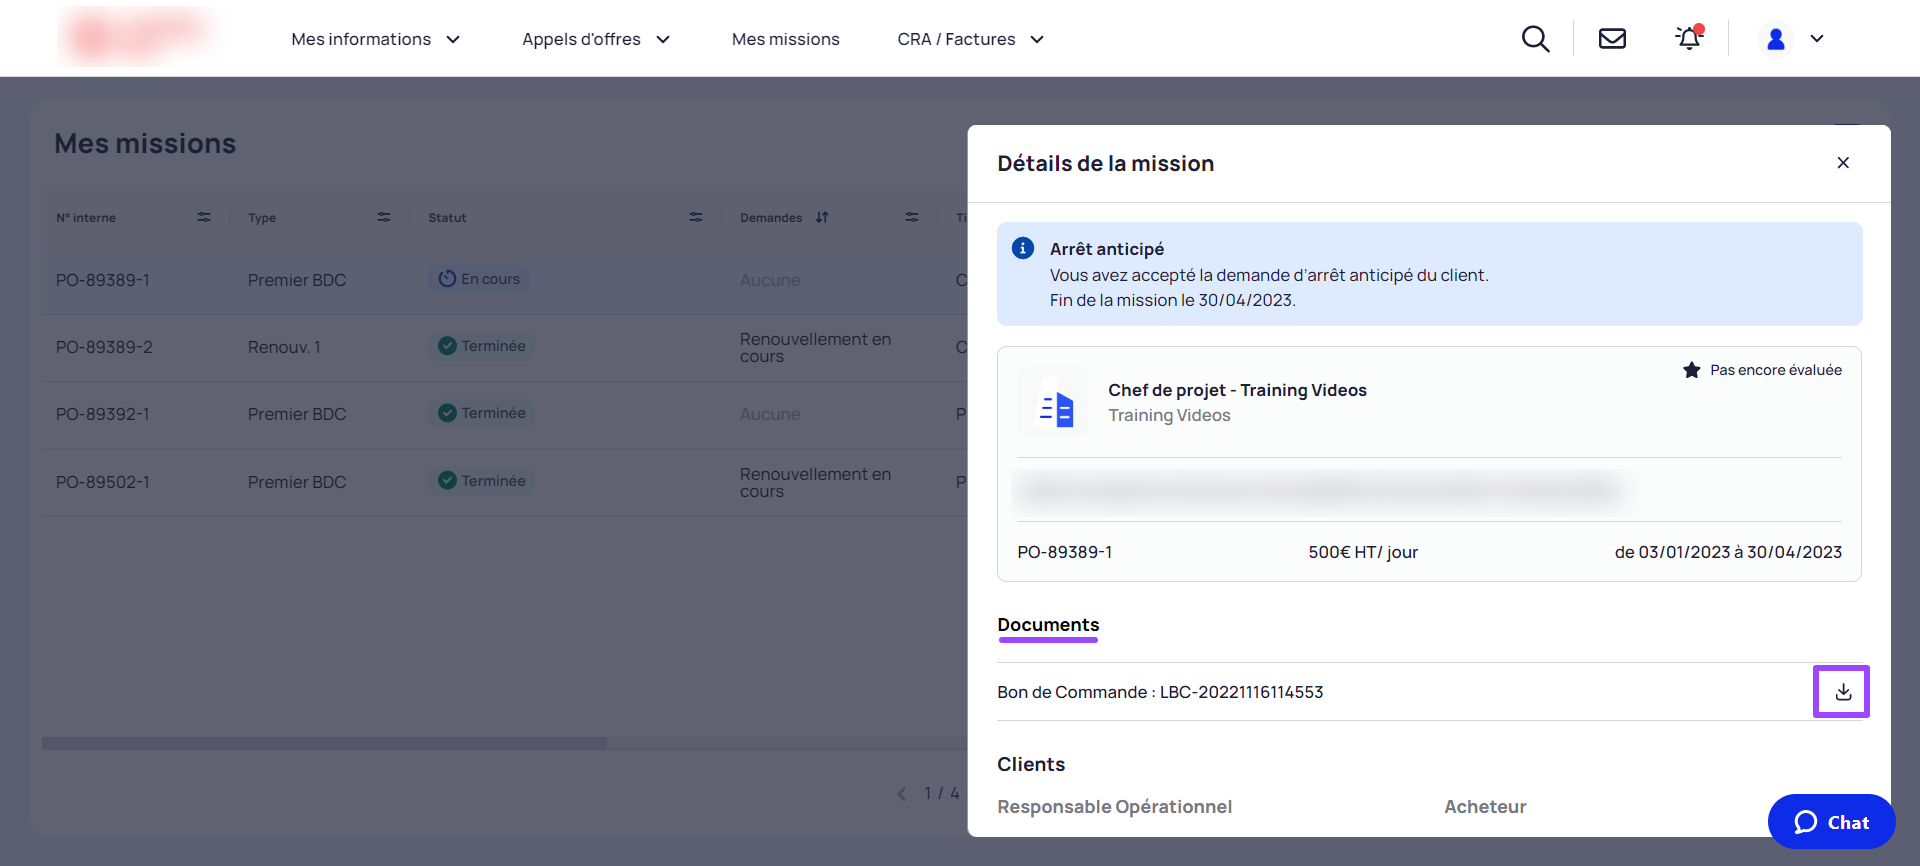
Task: Expand the Mes informations dropdown menu
Action: 376,39
